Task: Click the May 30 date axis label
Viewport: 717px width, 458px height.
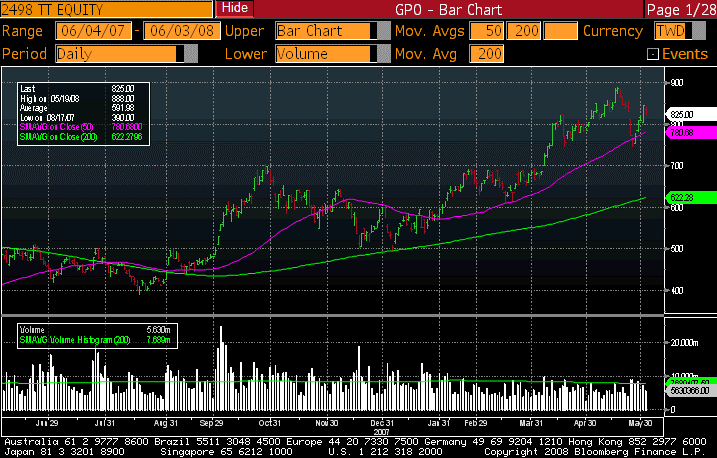Action: click(640, 423)
